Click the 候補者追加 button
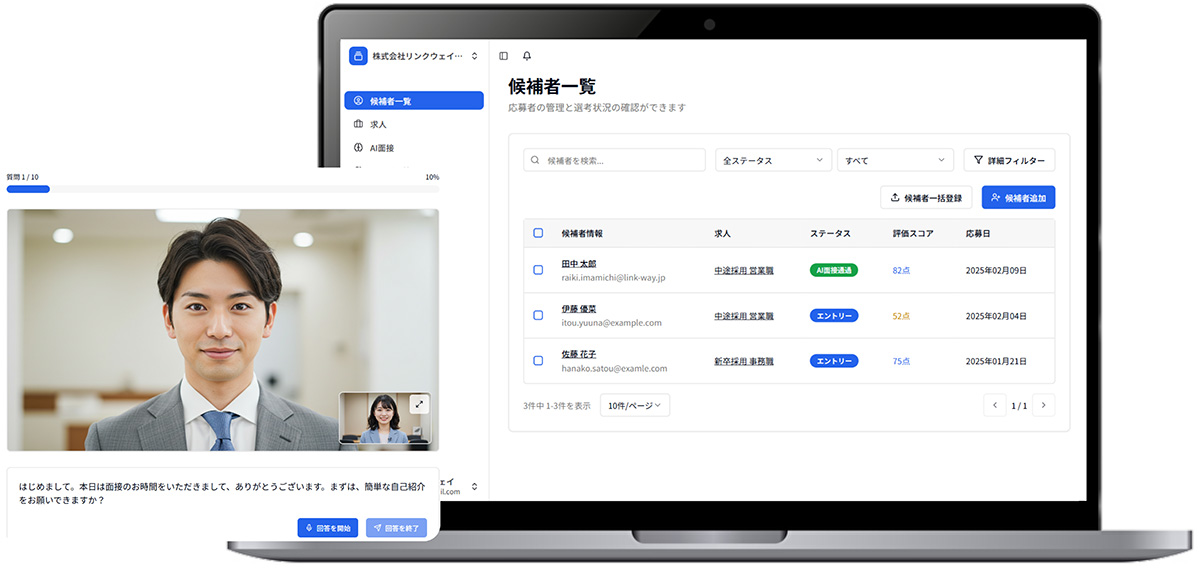This screenshot has width=1200, height=577. tap(1017, 197)
